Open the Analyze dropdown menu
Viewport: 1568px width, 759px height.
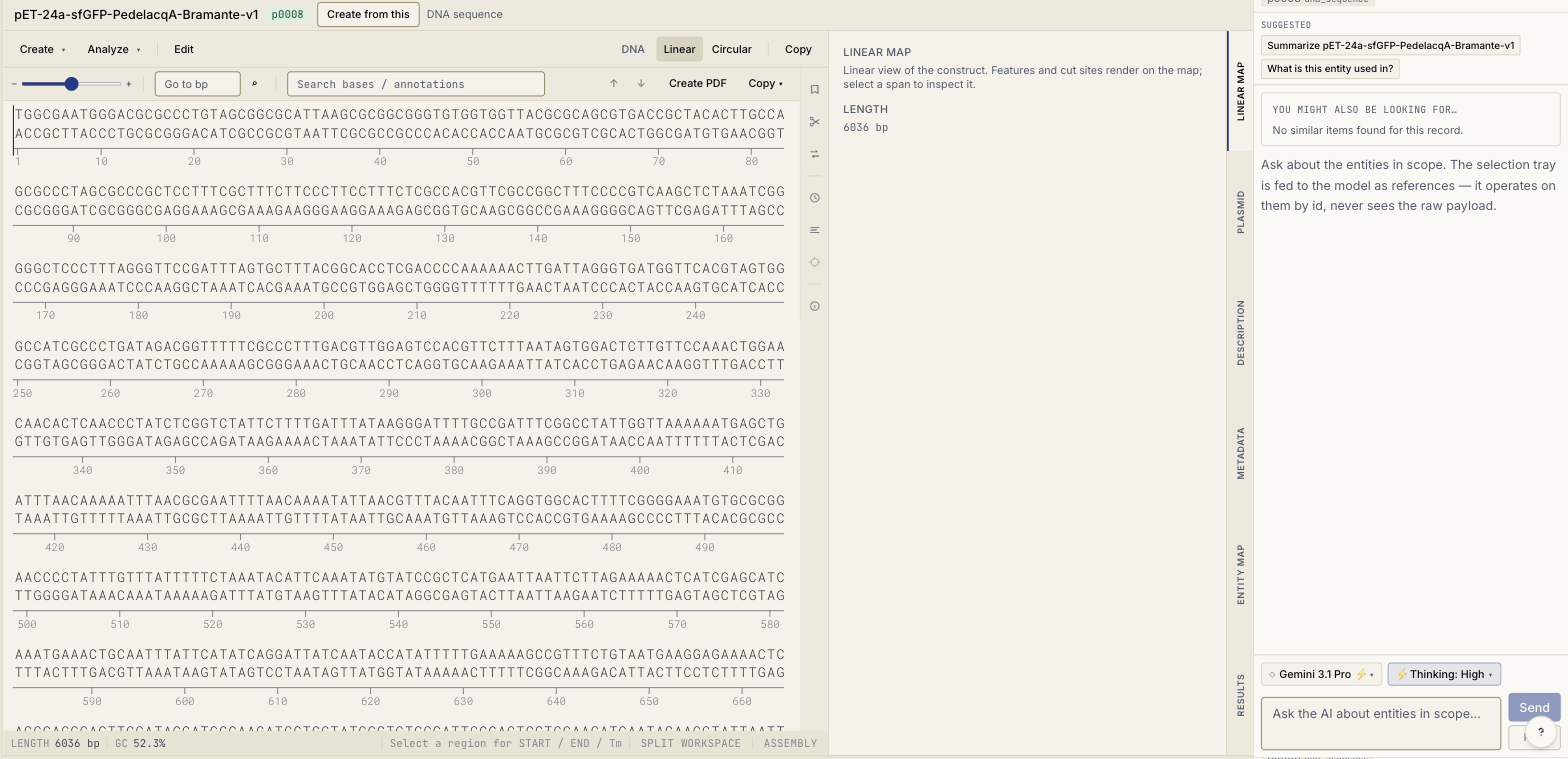(114, 49)
